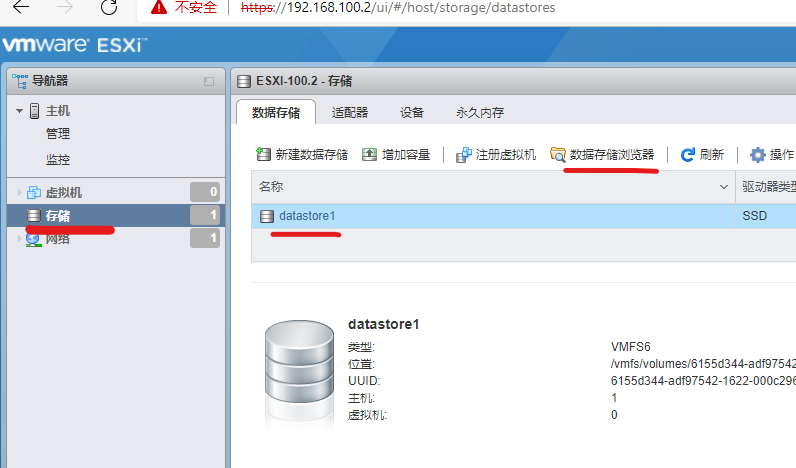The image size is (796, 468).
Task: Open the datastore1 link
Action: point(307,216)
